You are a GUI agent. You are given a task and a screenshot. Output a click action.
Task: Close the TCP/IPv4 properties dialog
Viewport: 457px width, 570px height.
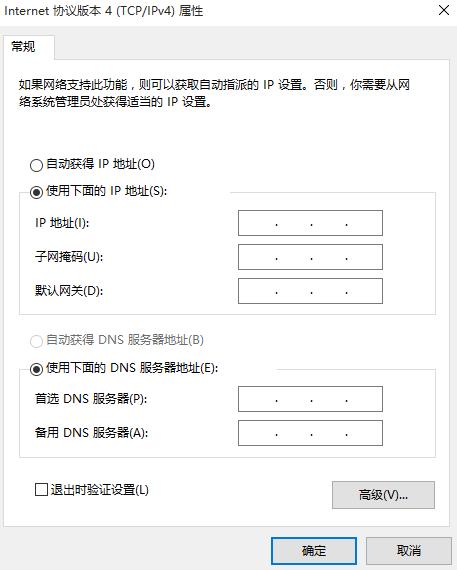point(444,10)
